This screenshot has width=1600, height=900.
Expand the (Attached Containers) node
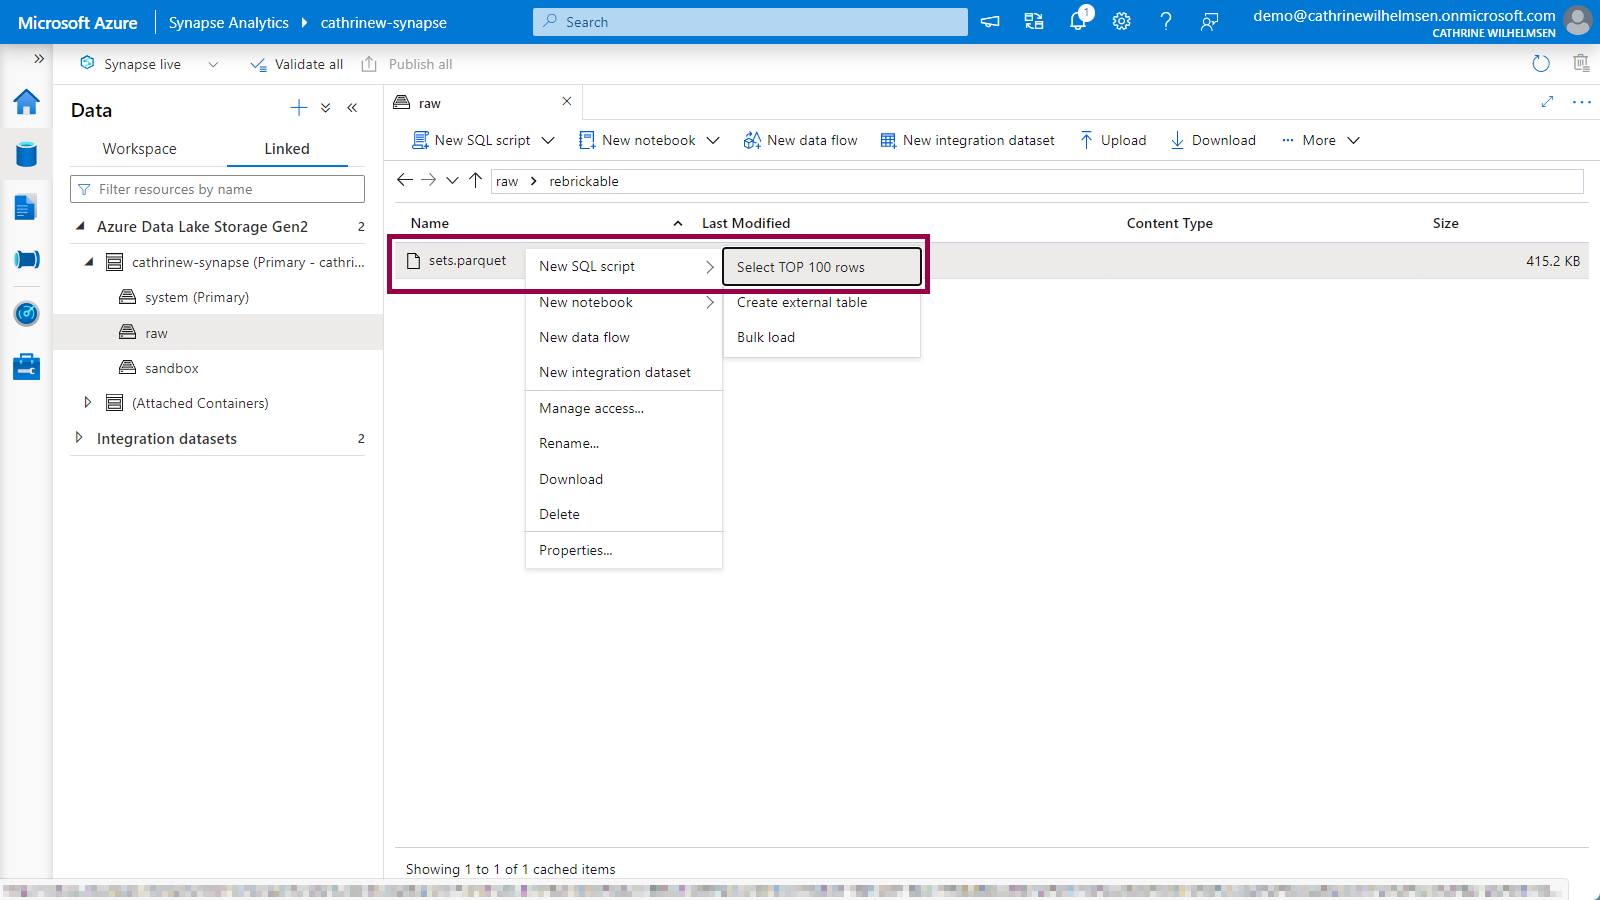88,403
